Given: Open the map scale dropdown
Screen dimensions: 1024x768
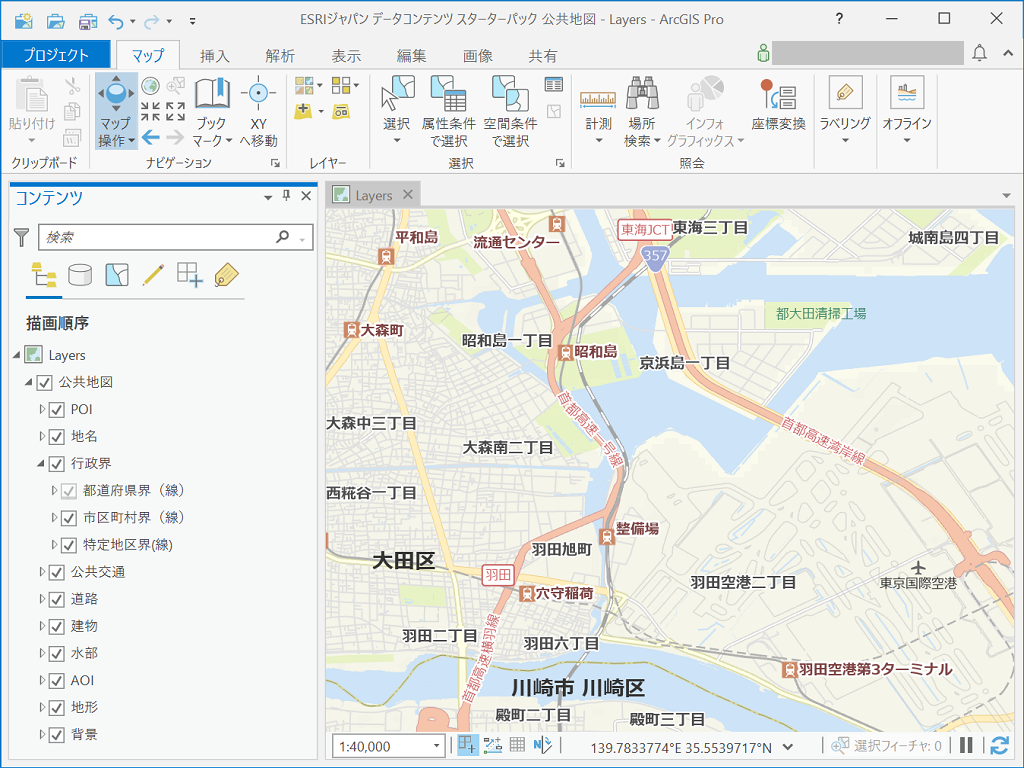Looking at the screenshot, I should point(436,746).
